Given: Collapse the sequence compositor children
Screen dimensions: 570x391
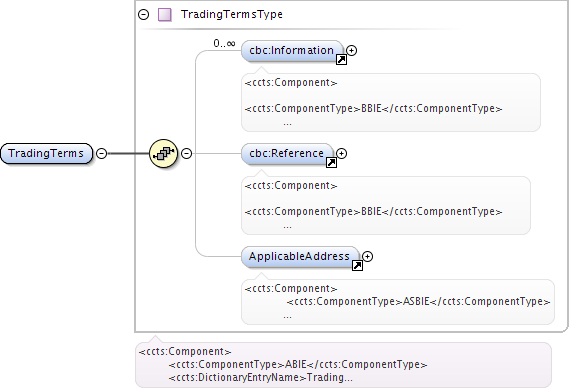Looking at the screenshot, I should click(x=186, y=153).
